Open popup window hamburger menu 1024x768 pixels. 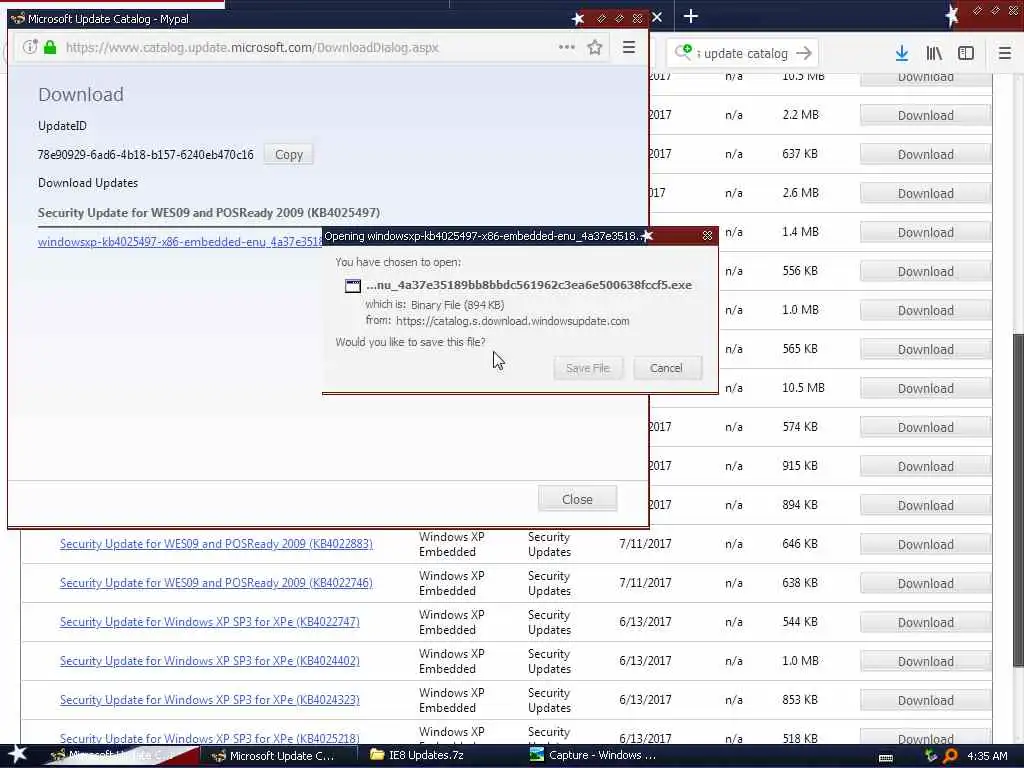point(629,47)
